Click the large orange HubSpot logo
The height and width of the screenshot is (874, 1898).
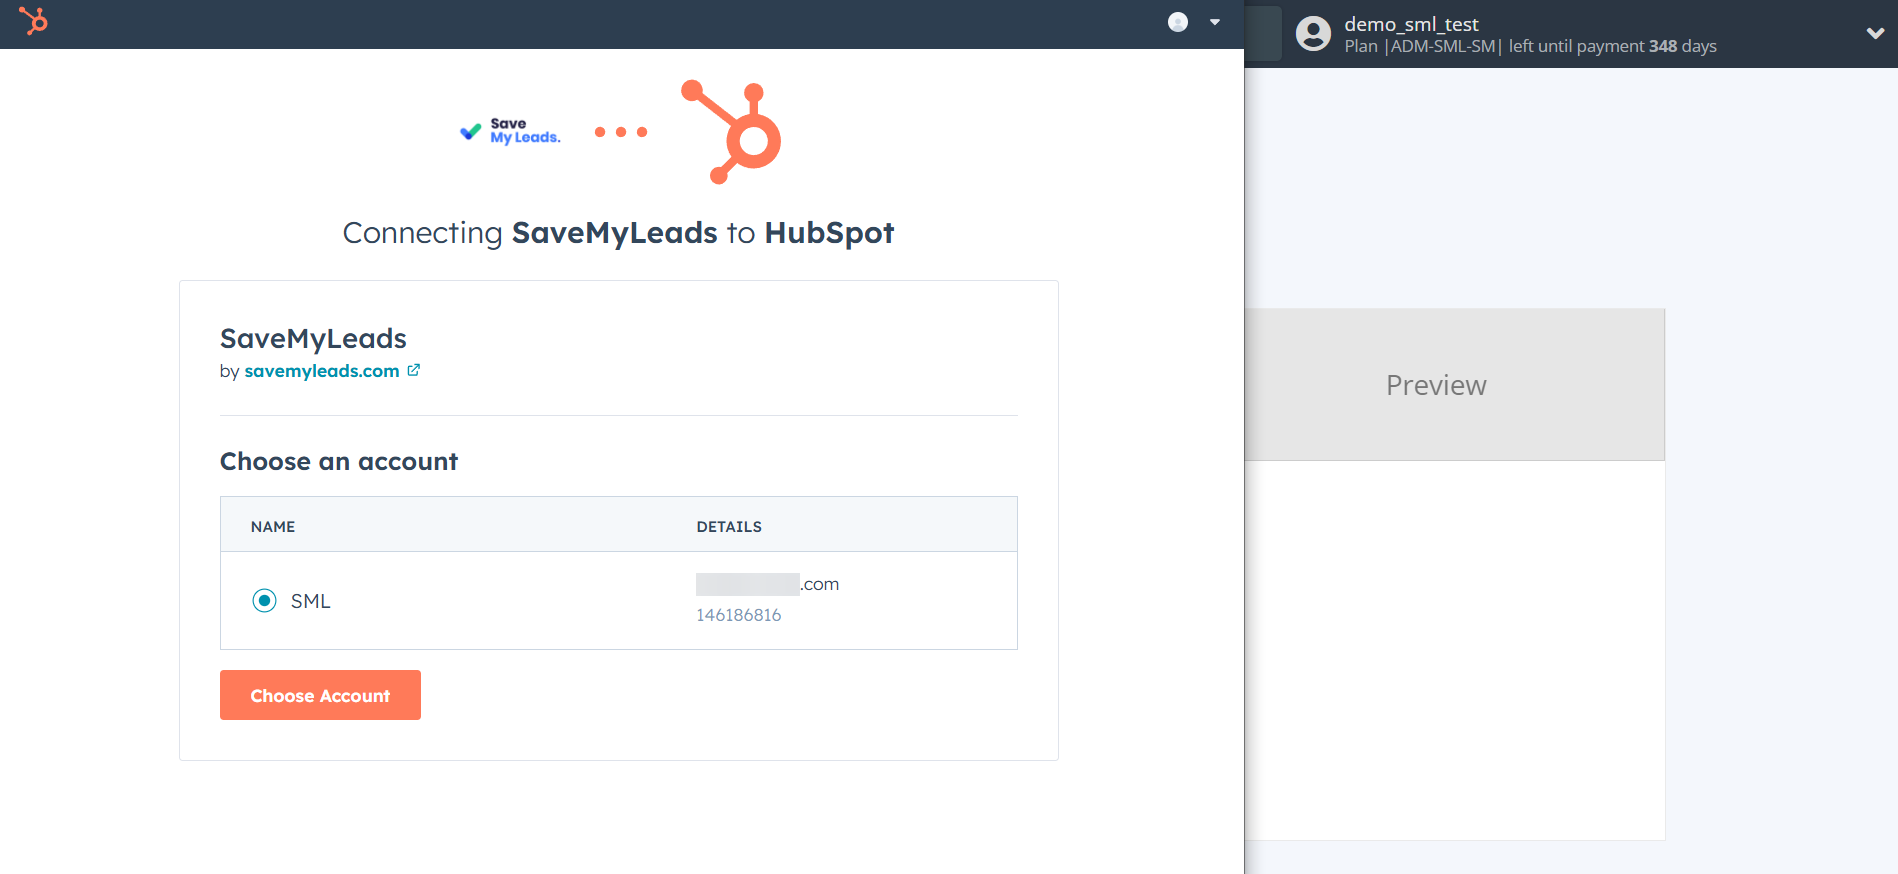734,132
